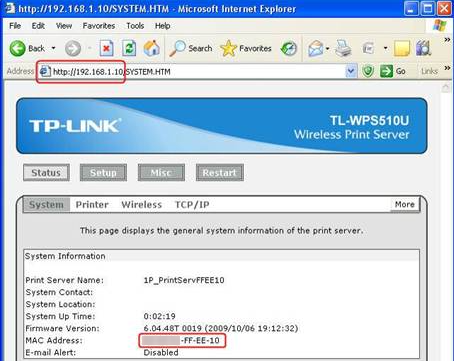Open the History toolbar icon
Image resolution: width=454 pixels, height=364 pixels.
pyautogui.click(x=289, y=49)
